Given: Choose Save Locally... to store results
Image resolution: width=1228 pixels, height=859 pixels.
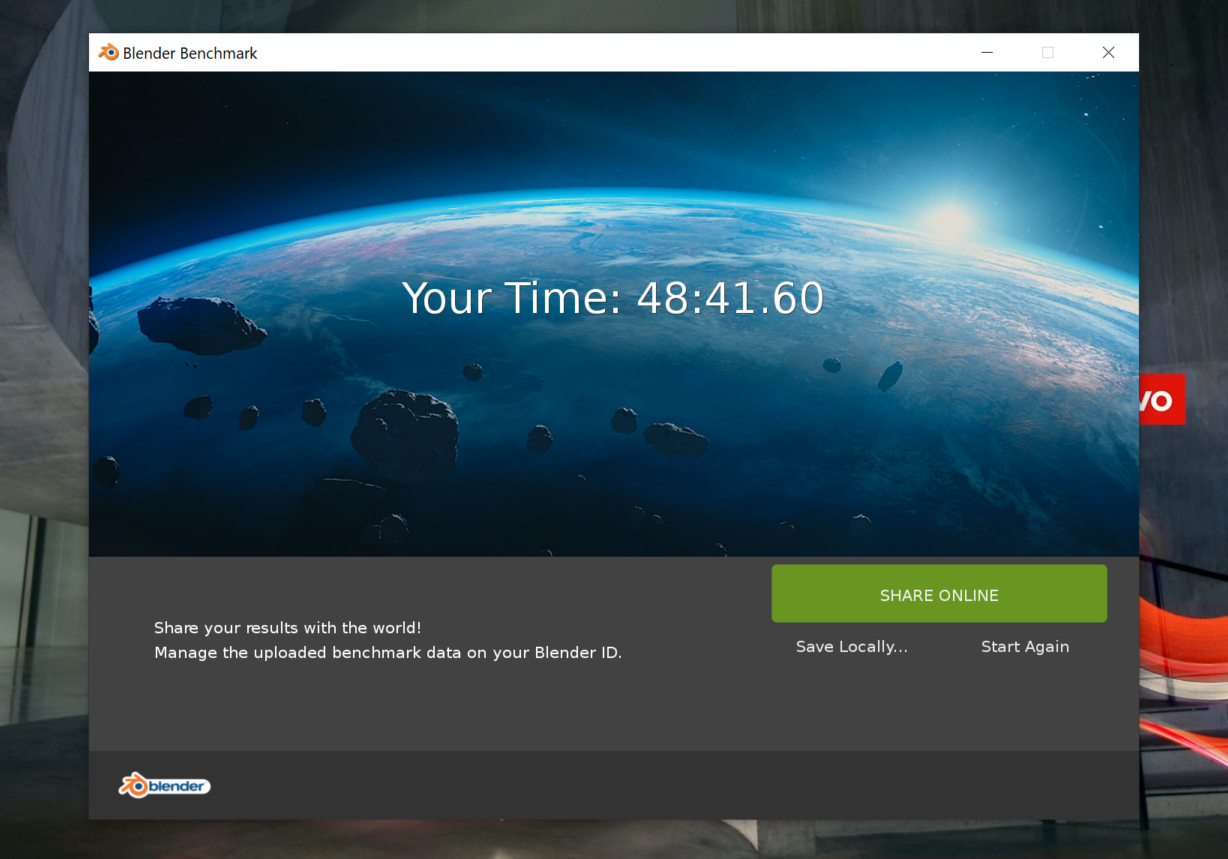Looking at the screenshot, I should click(851, 647).
